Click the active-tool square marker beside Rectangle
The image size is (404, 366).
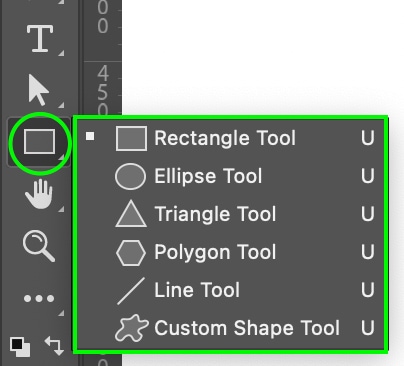click(90, 136)
